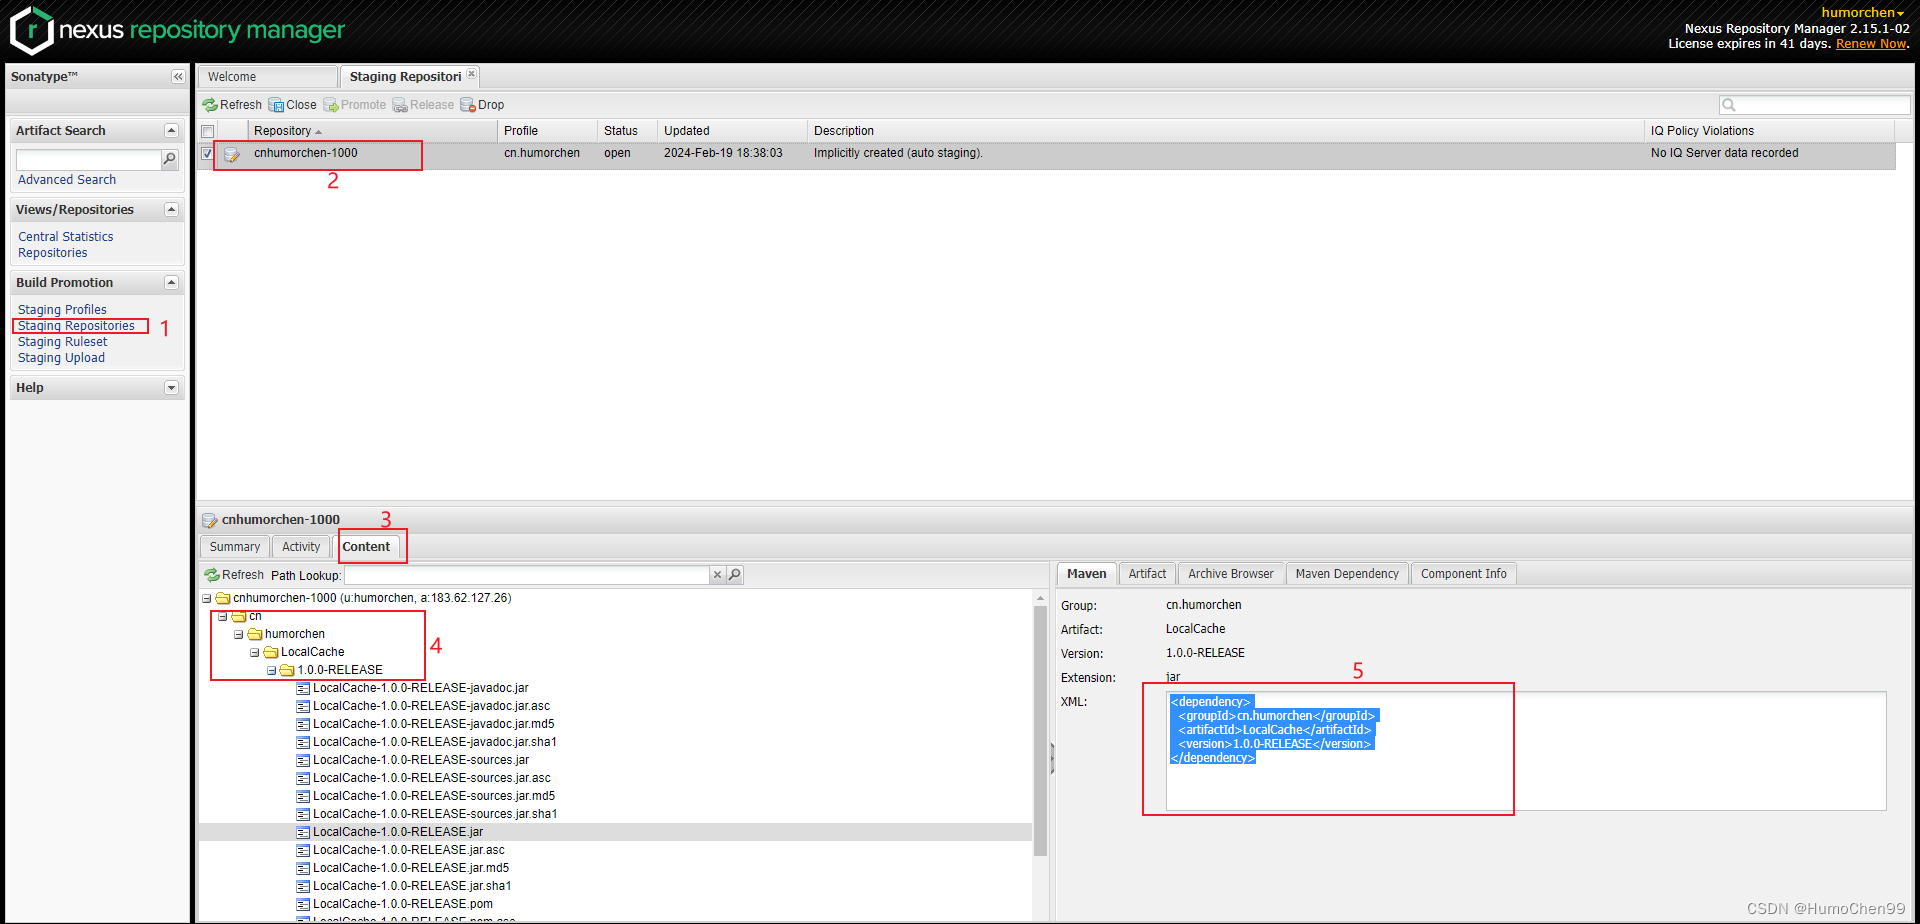
Task: Select LocalCache-1.0.0-RELEASE-javadoc.jar.sha1 file
Action: tap(434, 742)
